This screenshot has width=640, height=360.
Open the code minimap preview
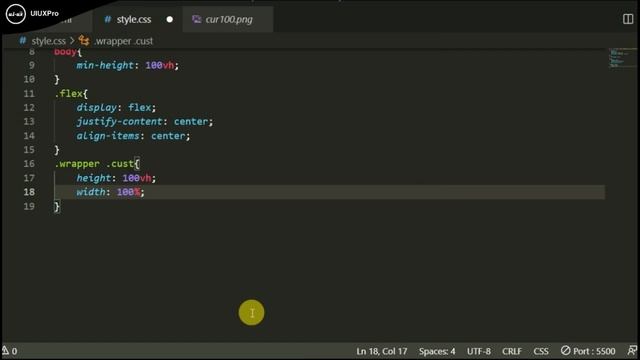(622, 58)
